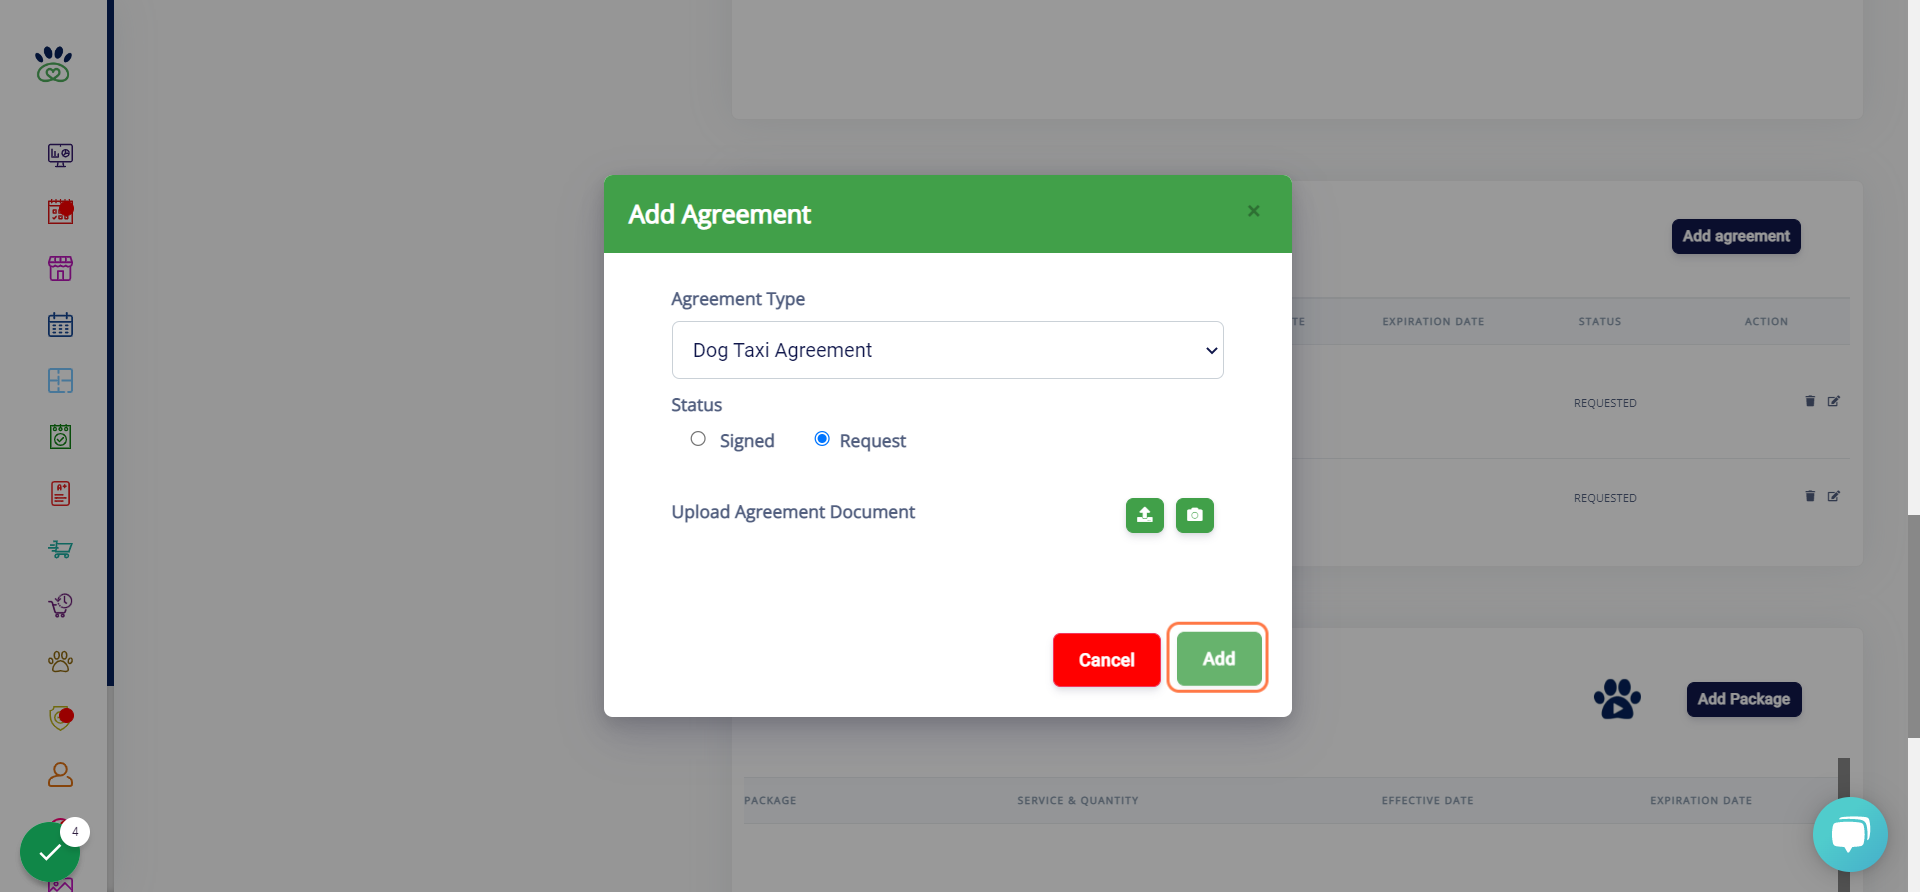The image size is (1920, 892).
Task: Click the EFFECTIVE DATE packages column header
Action: 1428,801
